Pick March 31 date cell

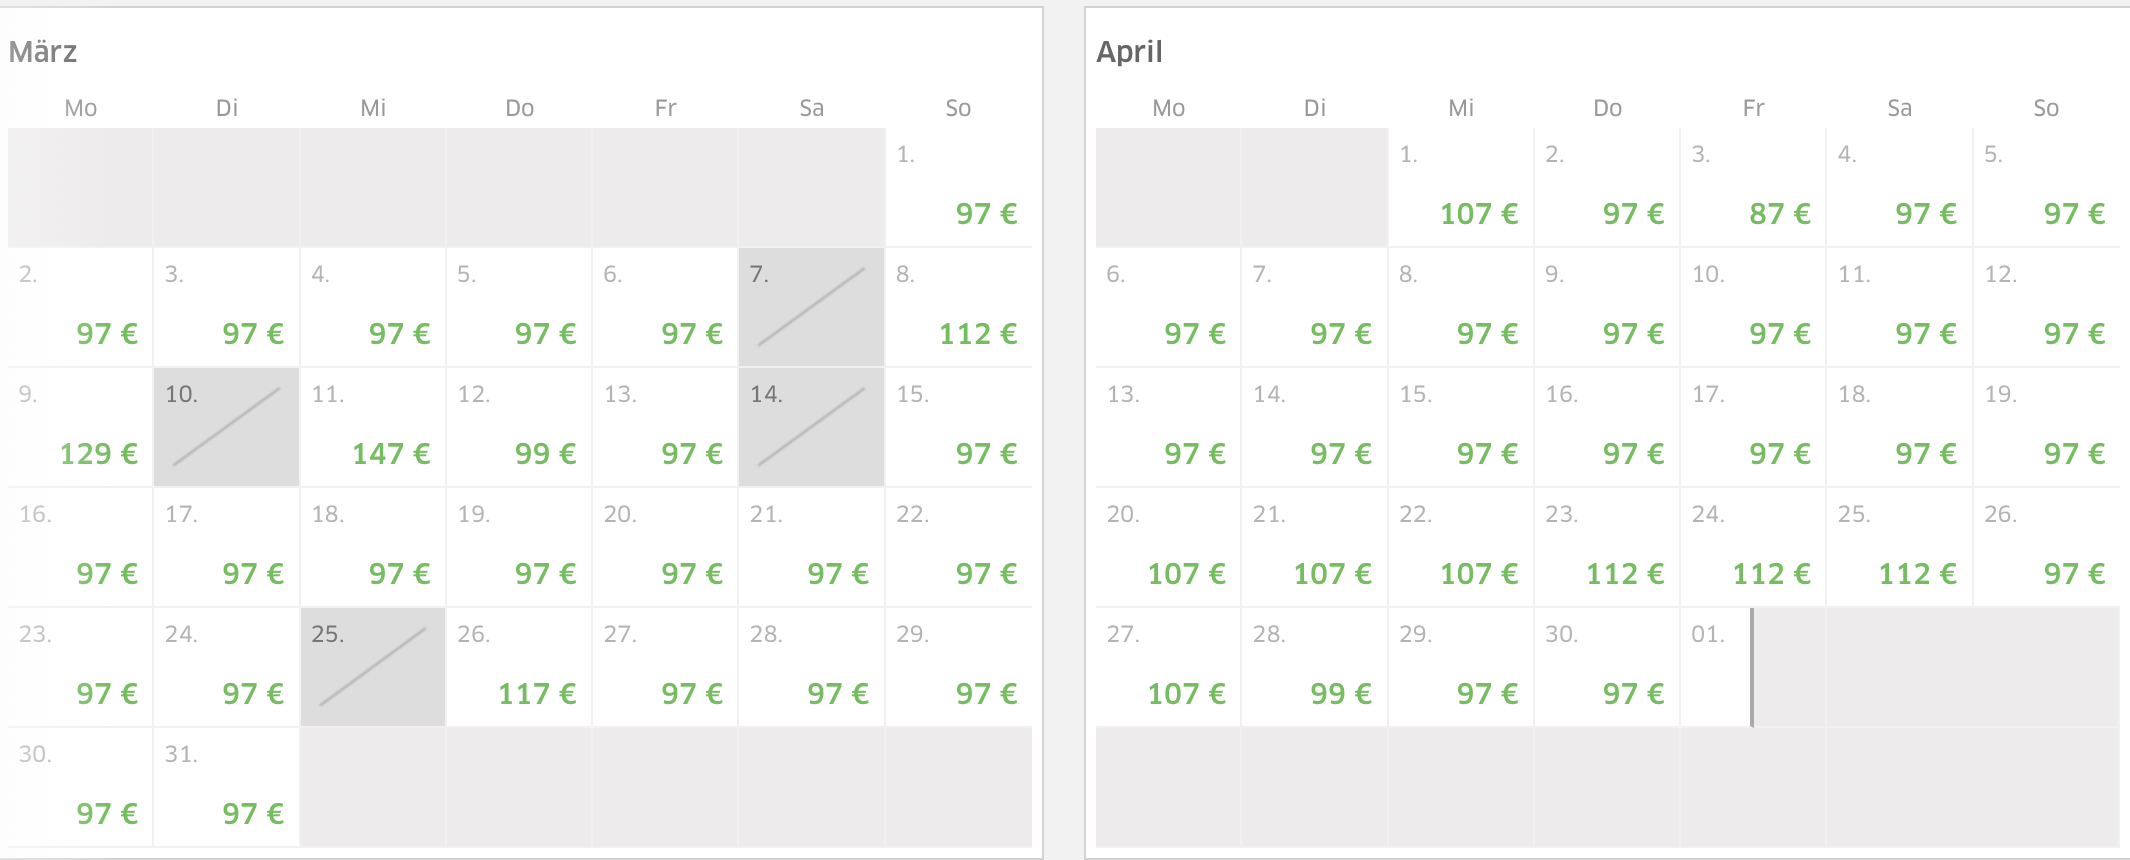pyautogui.click(x=226, y=788)
